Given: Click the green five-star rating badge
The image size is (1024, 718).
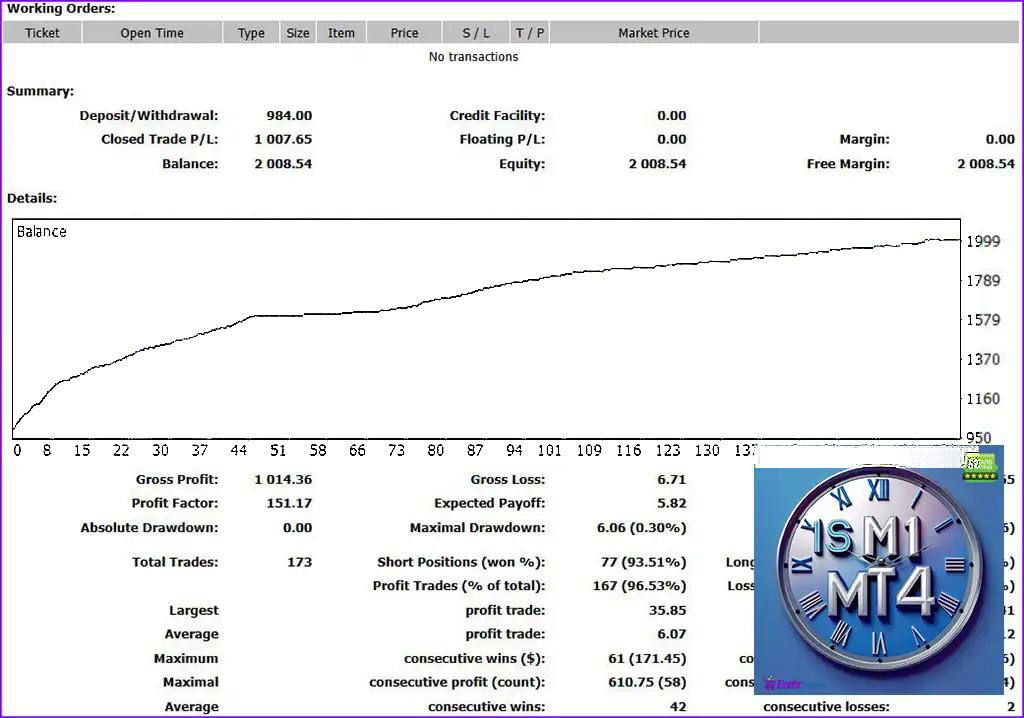Looking at the screenshot, I should pyautogui.click(x=979, y=468).
